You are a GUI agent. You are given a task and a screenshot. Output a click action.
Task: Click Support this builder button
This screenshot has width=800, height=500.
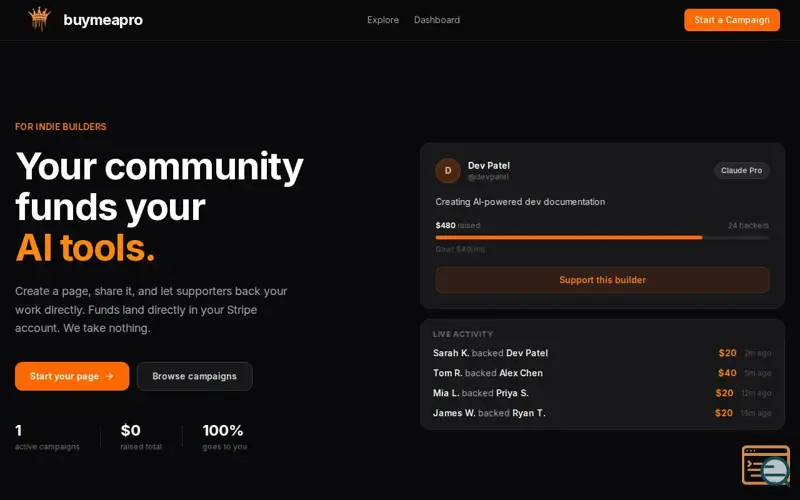pos(602,280)
